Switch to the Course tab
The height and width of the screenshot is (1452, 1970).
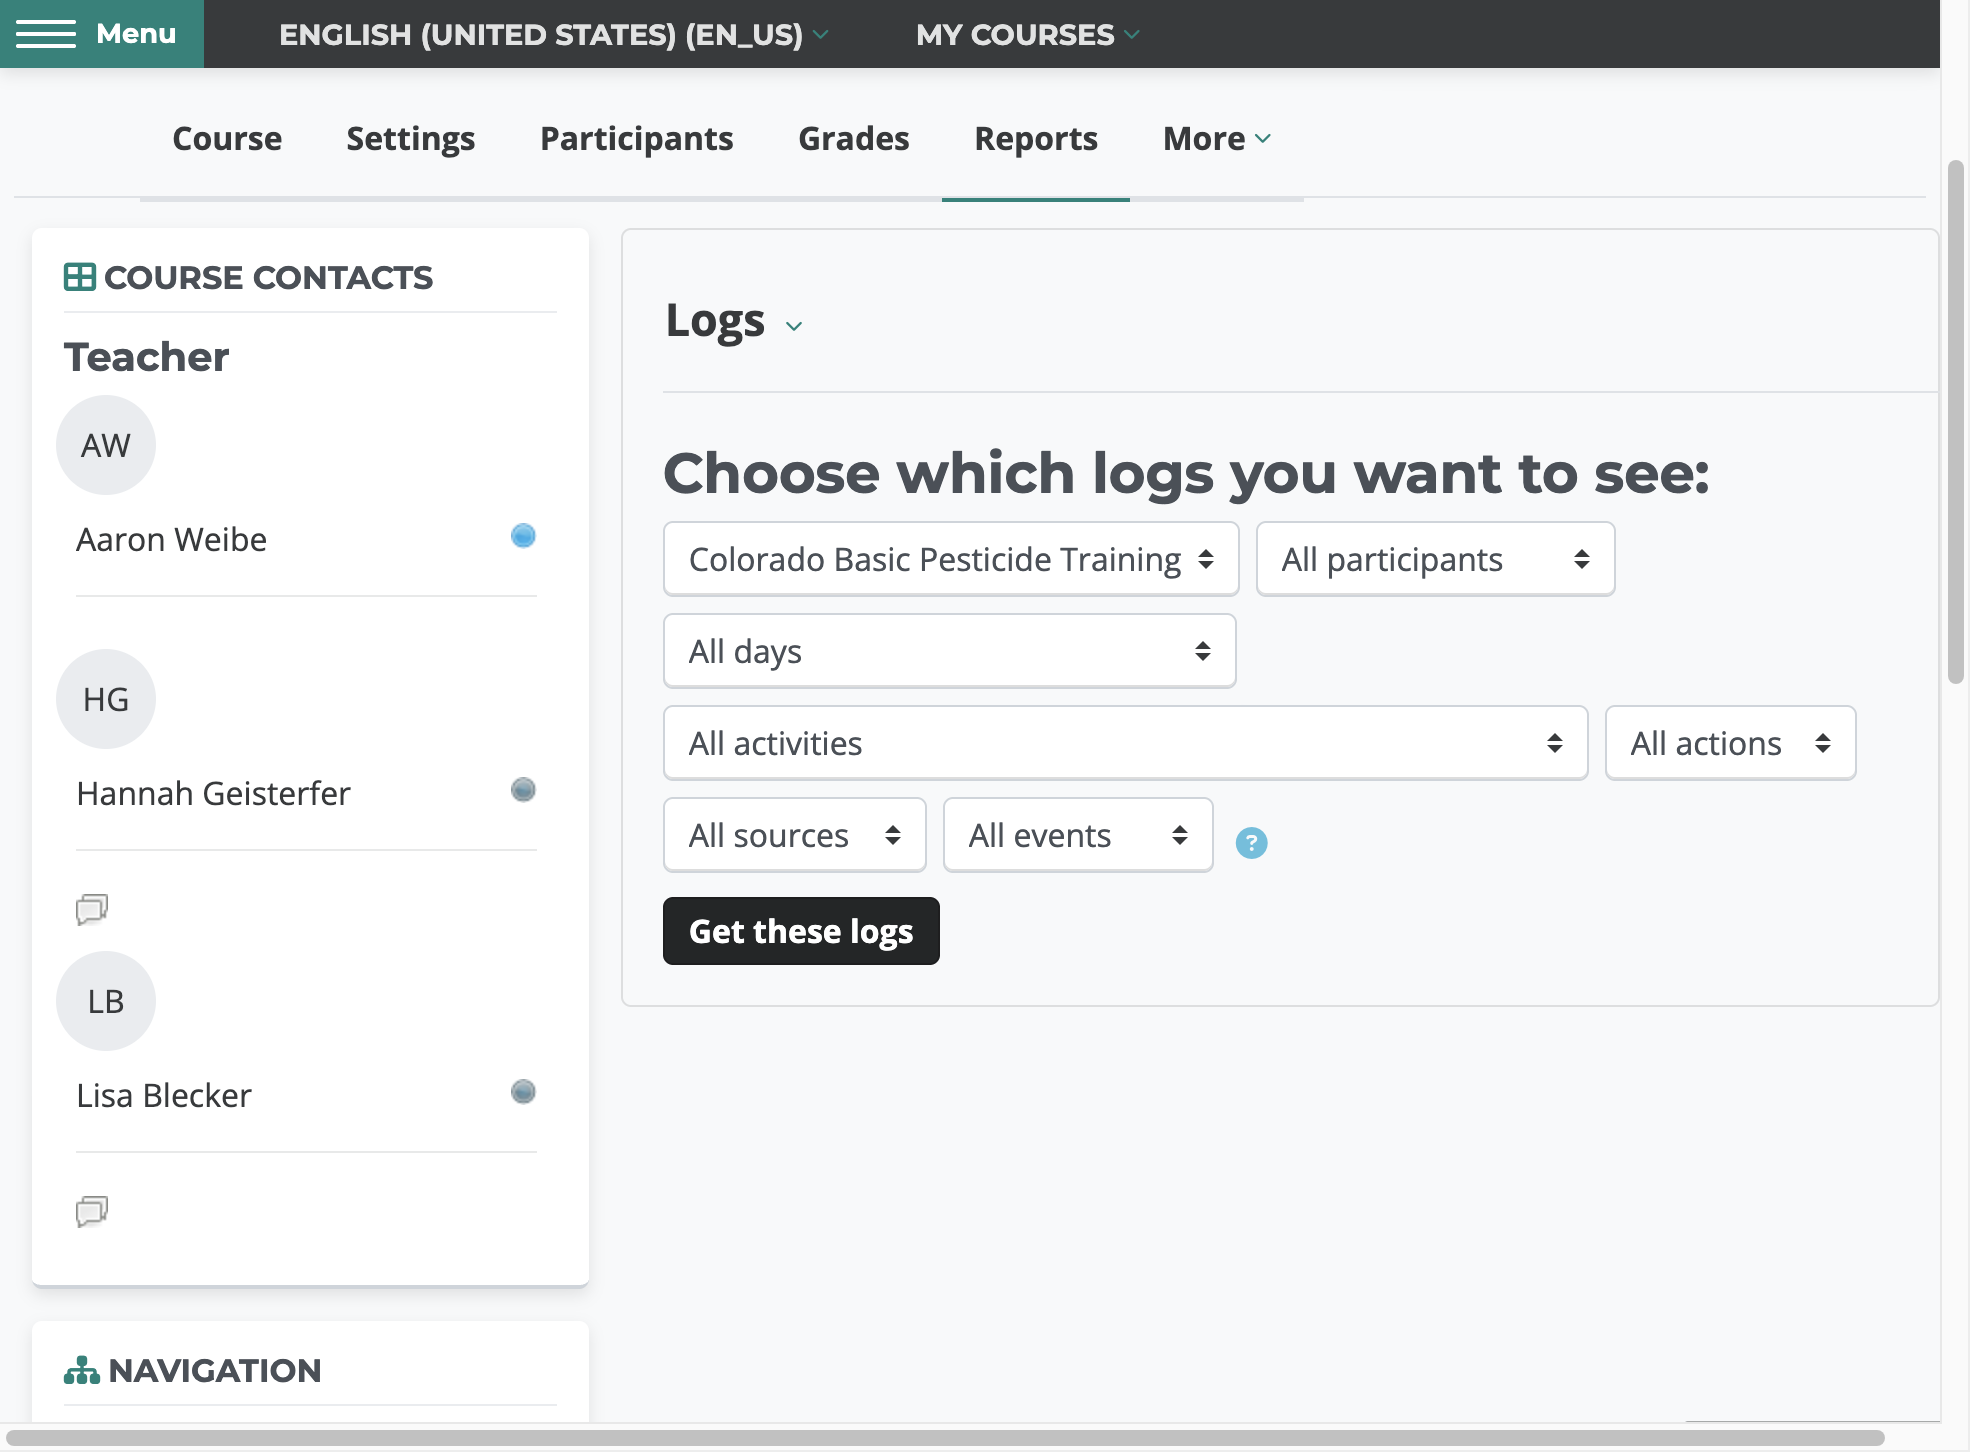click(227, 138)
